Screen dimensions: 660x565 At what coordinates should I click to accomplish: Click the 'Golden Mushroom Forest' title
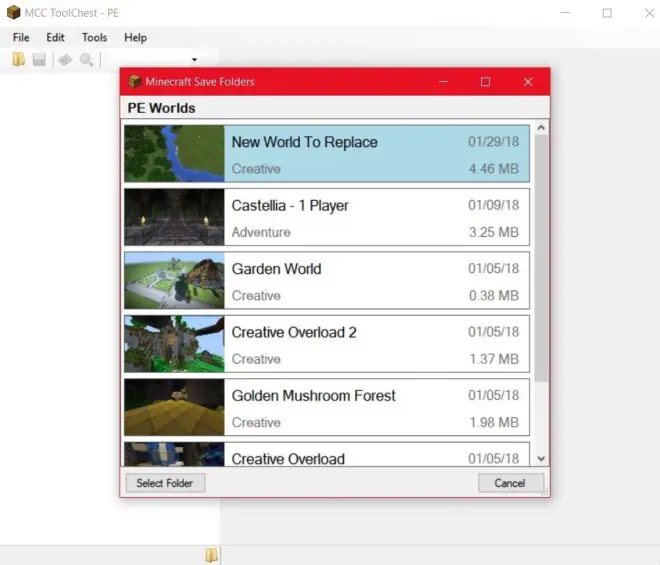[x=314, y=396]
